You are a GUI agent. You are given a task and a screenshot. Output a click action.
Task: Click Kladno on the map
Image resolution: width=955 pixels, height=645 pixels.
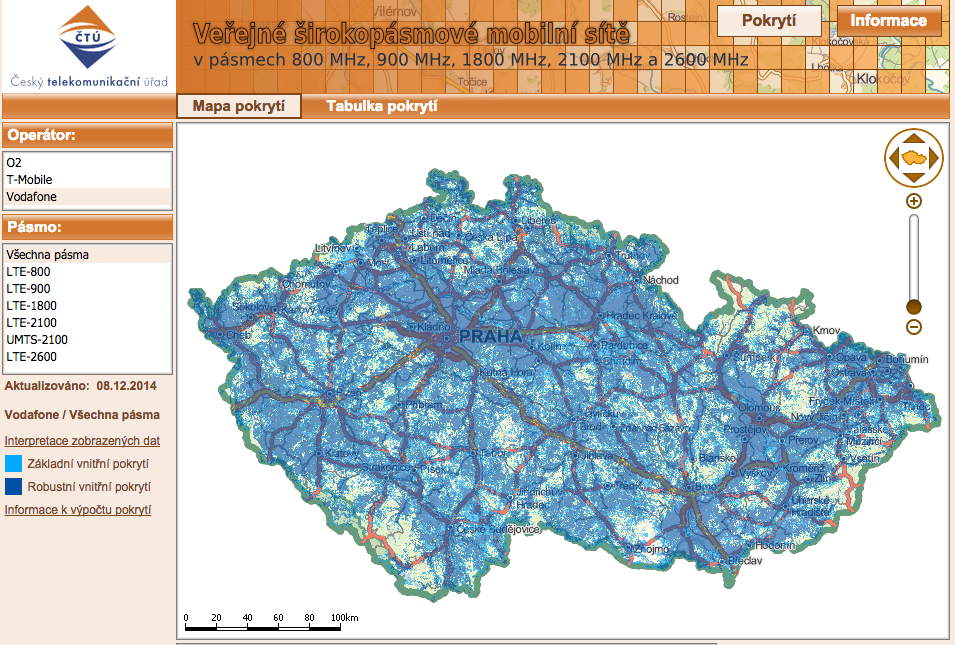coord(434,327)
